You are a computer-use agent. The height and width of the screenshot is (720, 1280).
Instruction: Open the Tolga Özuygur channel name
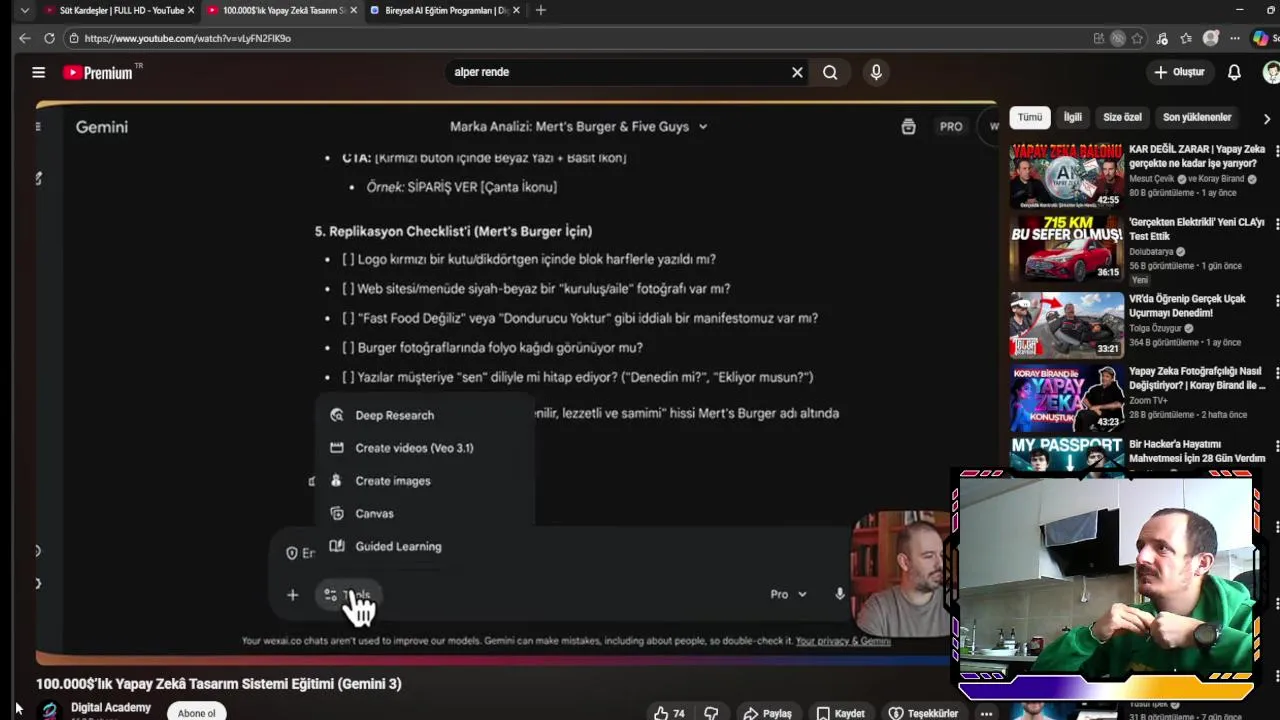pos(1155,328)
